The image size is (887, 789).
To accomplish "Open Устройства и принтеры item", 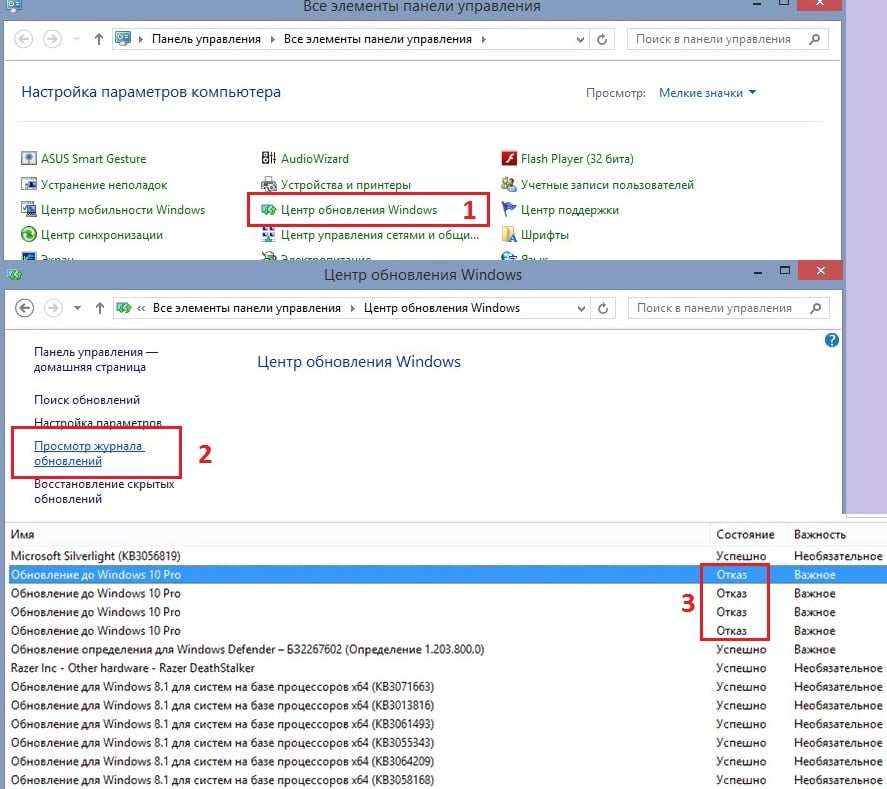I will click(336, 184).
